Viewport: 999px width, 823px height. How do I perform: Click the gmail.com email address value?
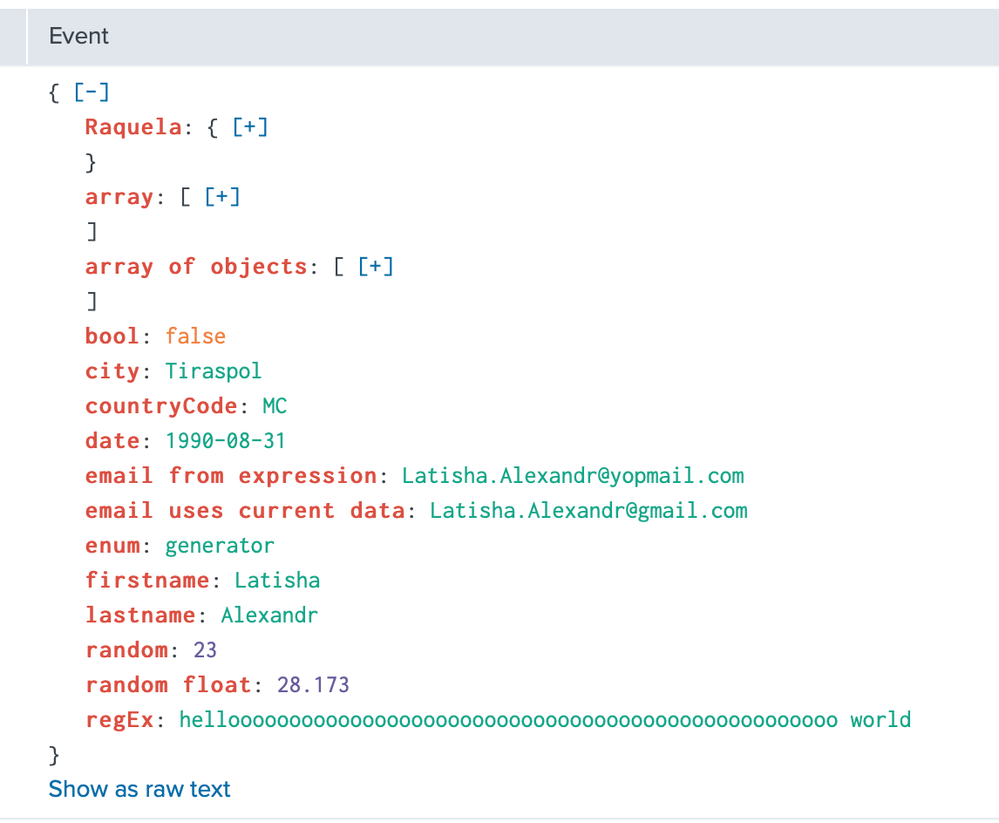588,511
